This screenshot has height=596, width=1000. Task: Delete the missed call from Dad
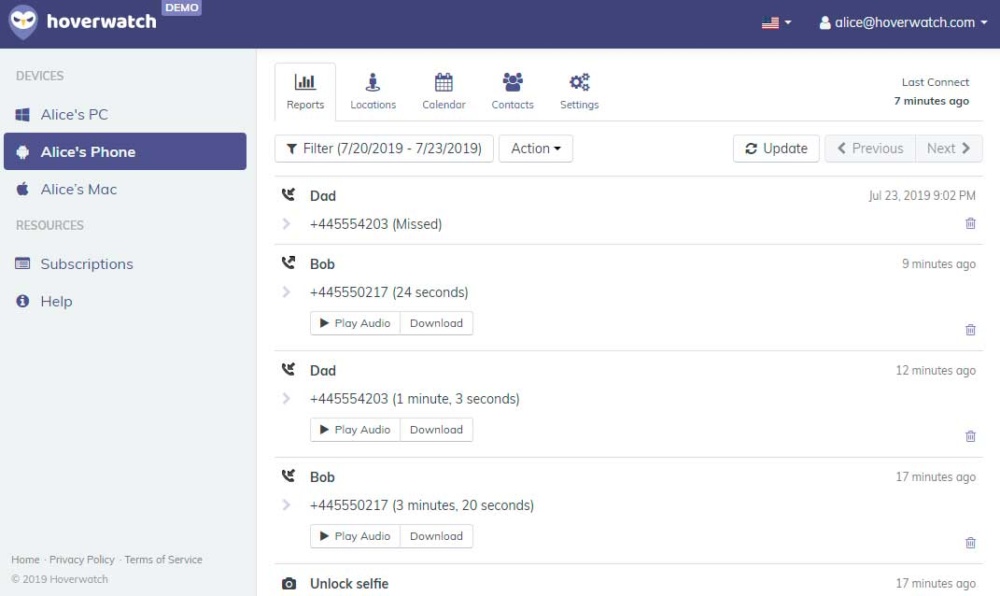click(x=970, y=224)
